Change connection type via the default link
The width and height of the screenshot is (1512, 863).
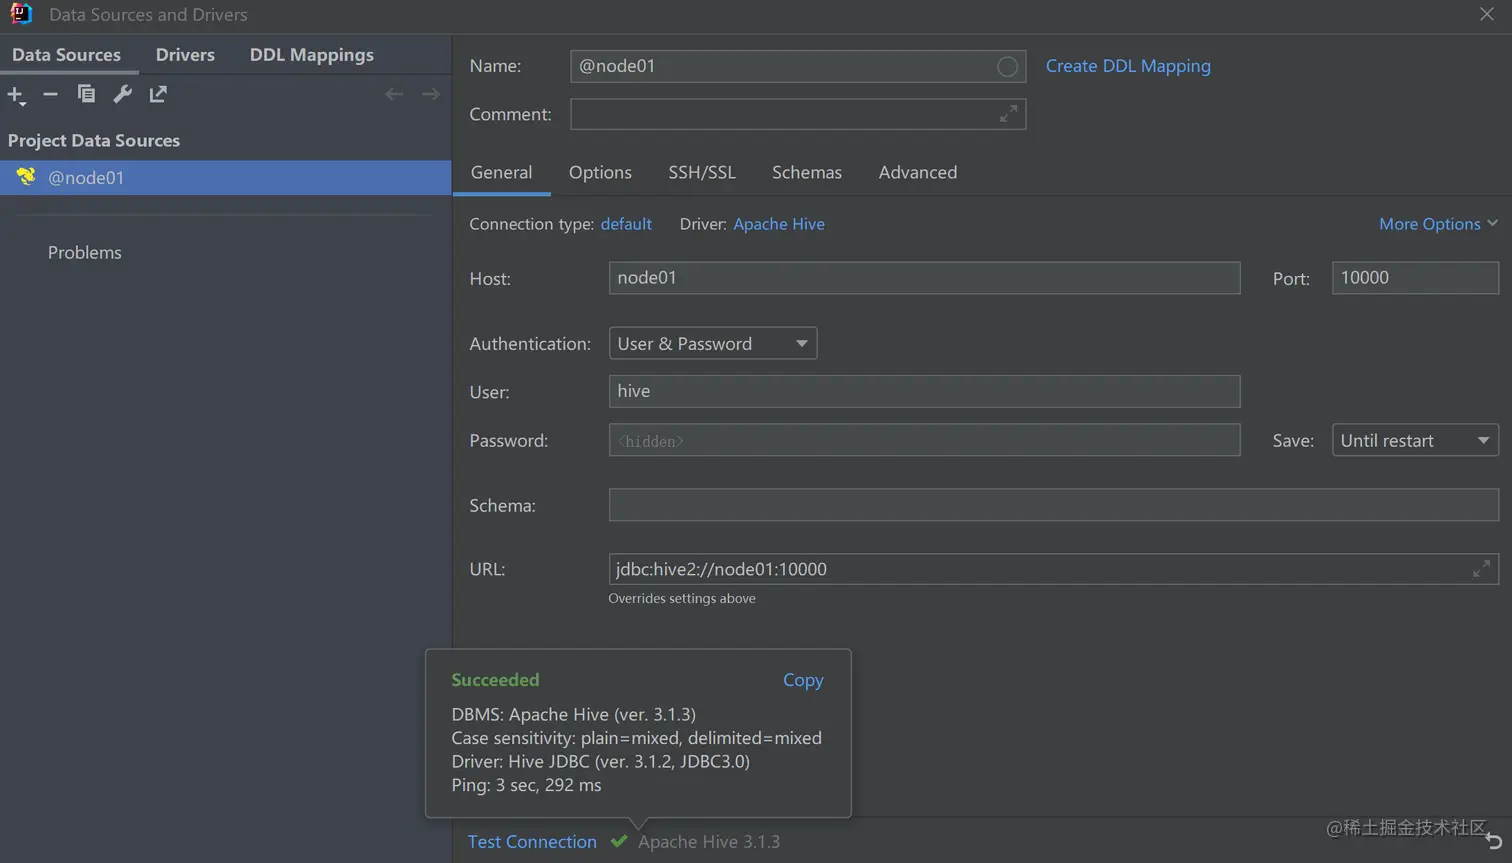point(626,224)
